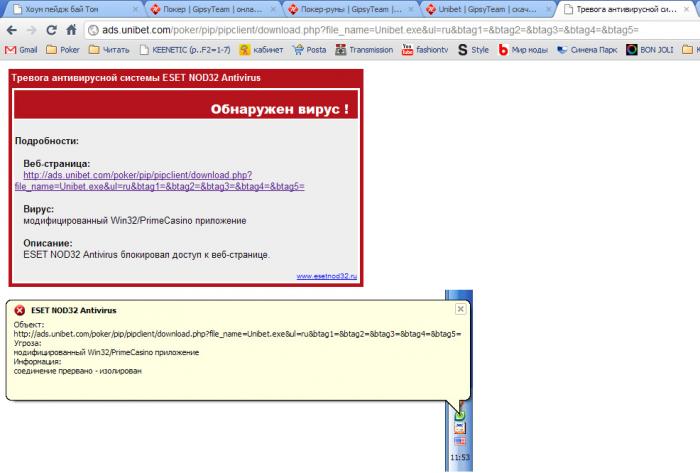Open the www.esetnod32.ru link
Viewport: 700px width, 473px height.
pyautogui.click(x=327, y=276)
